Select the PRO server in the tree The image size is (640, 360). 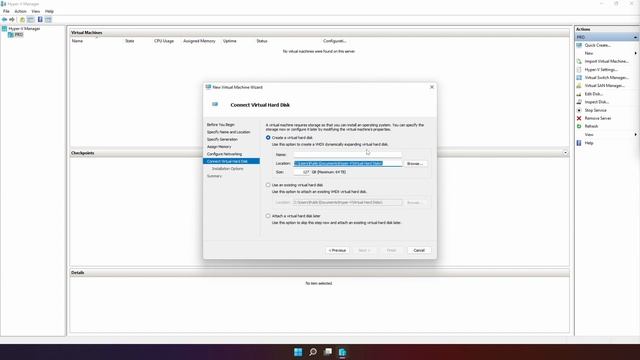coord(19,35)
